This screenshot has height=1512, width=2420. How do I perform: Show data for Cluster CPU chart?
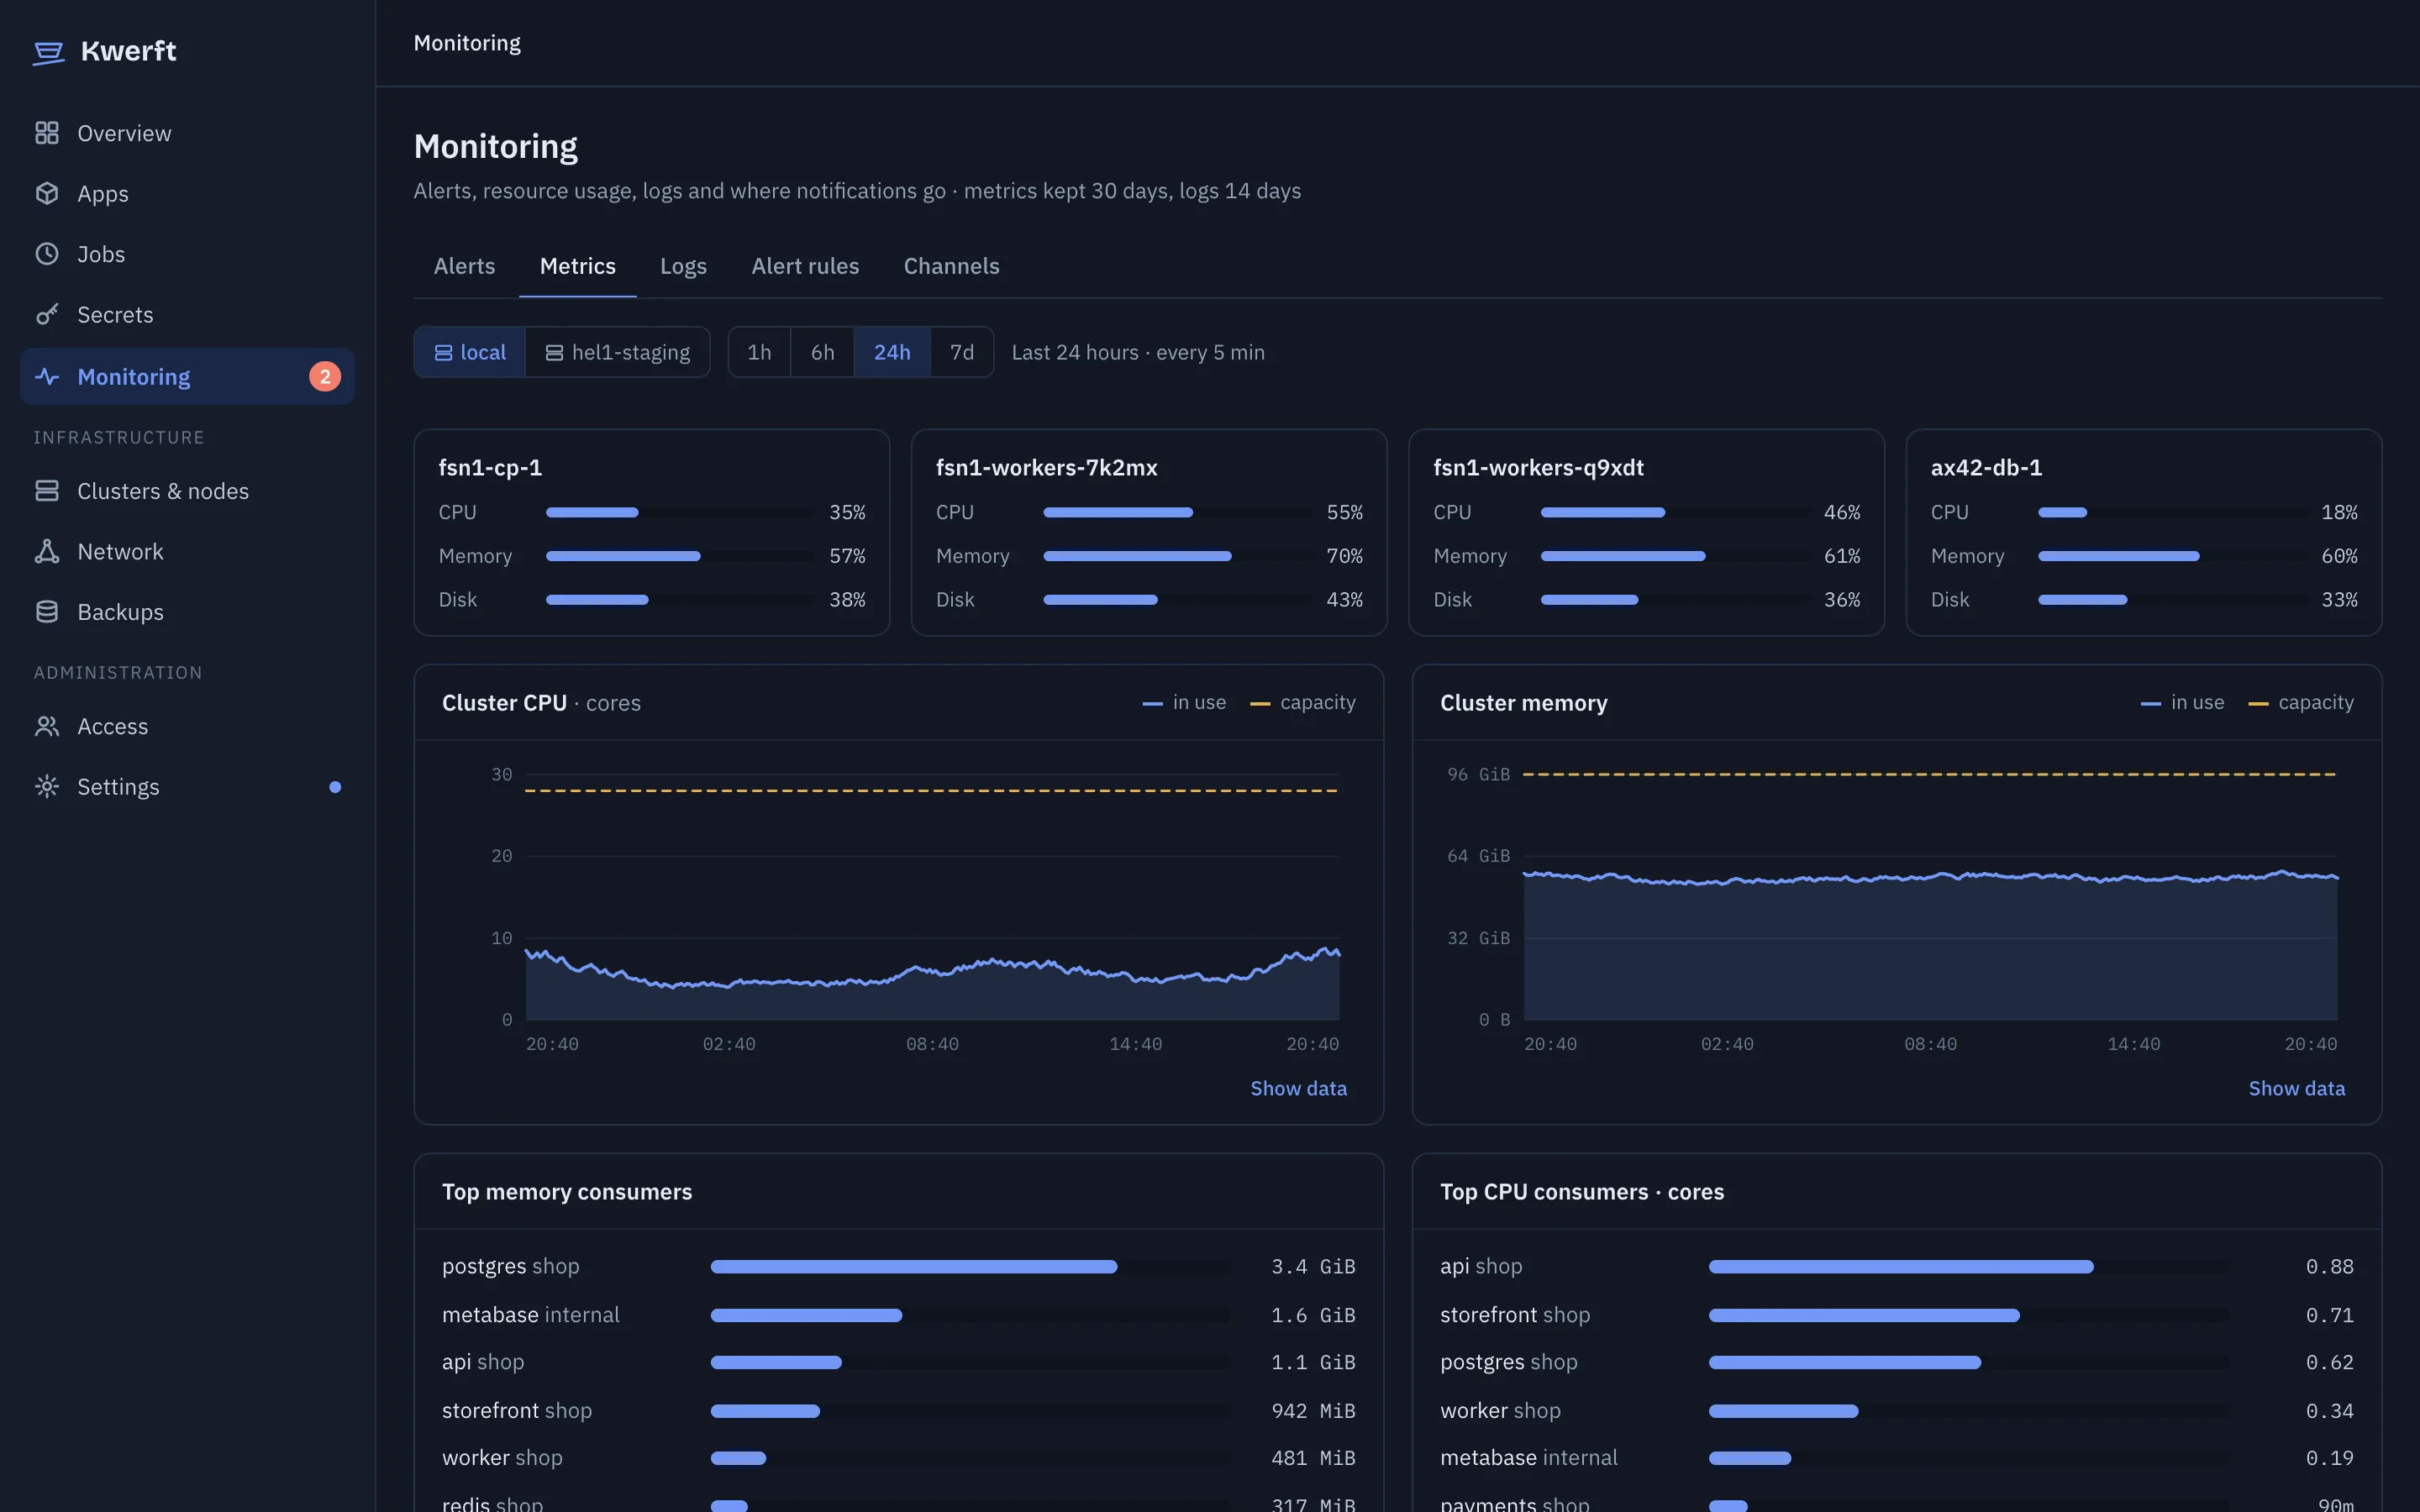1298,1088
